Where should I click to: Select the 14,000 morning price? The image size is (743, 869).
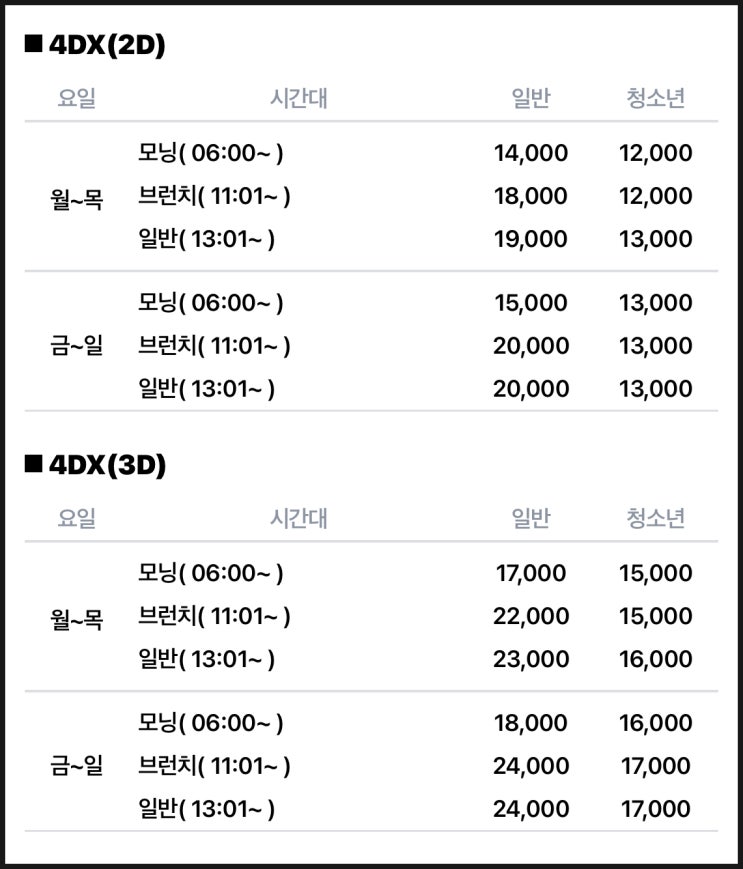tap(531, 154)
